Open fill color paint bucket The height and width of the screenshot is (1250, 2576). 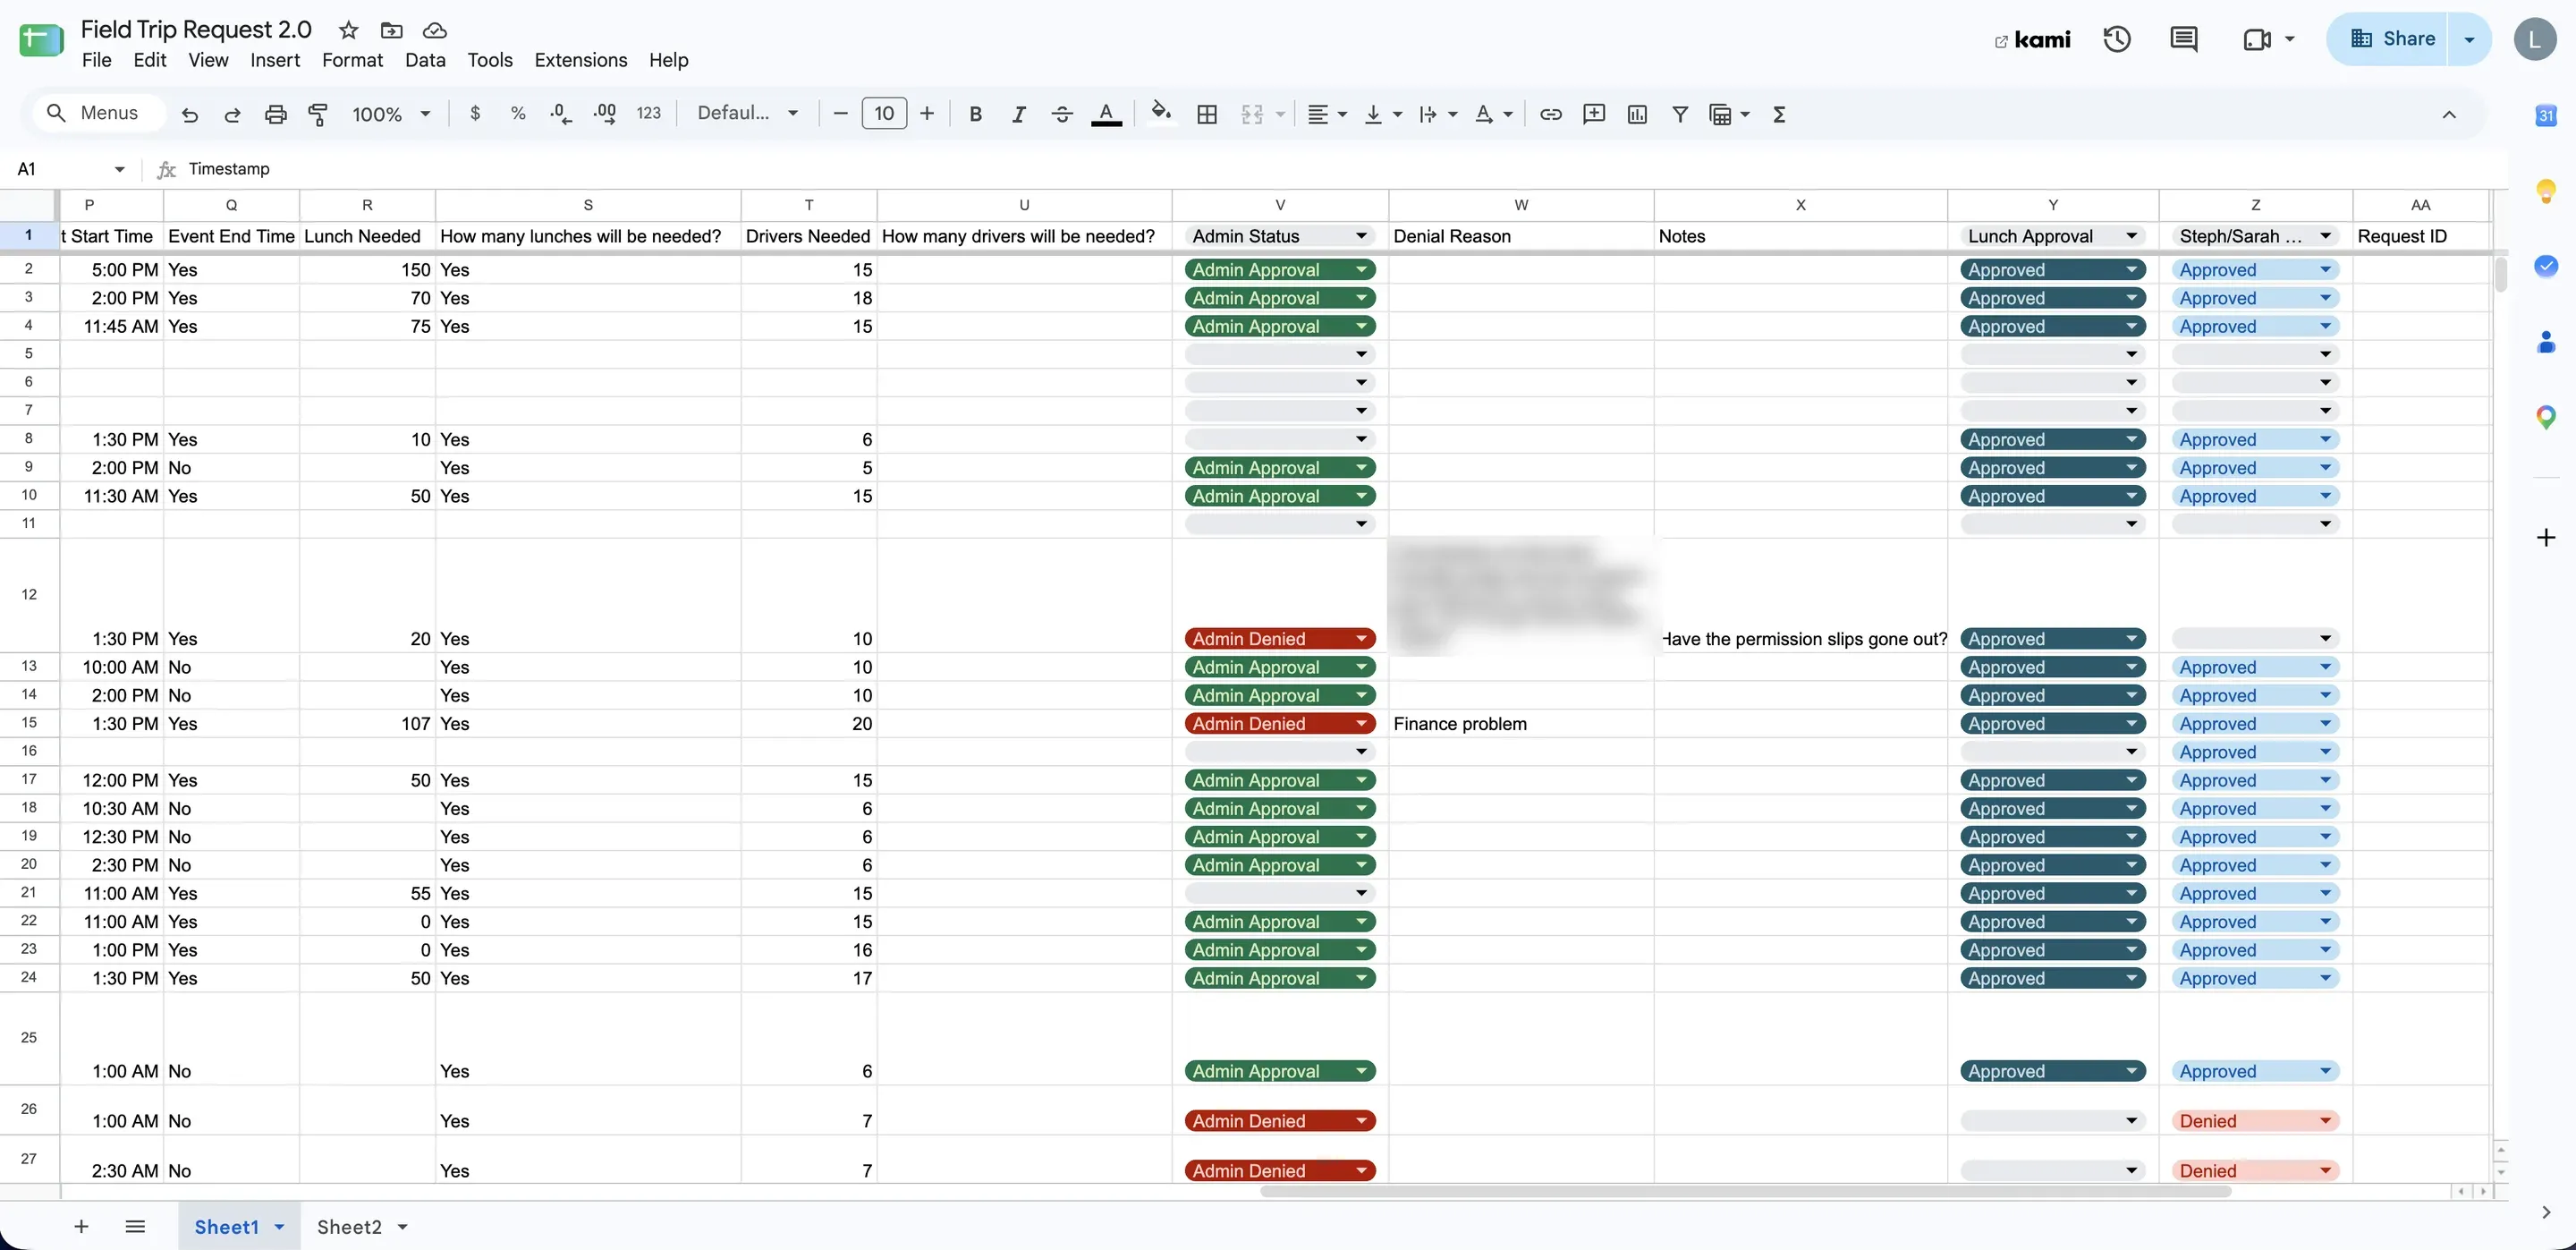click(1160, 112)
